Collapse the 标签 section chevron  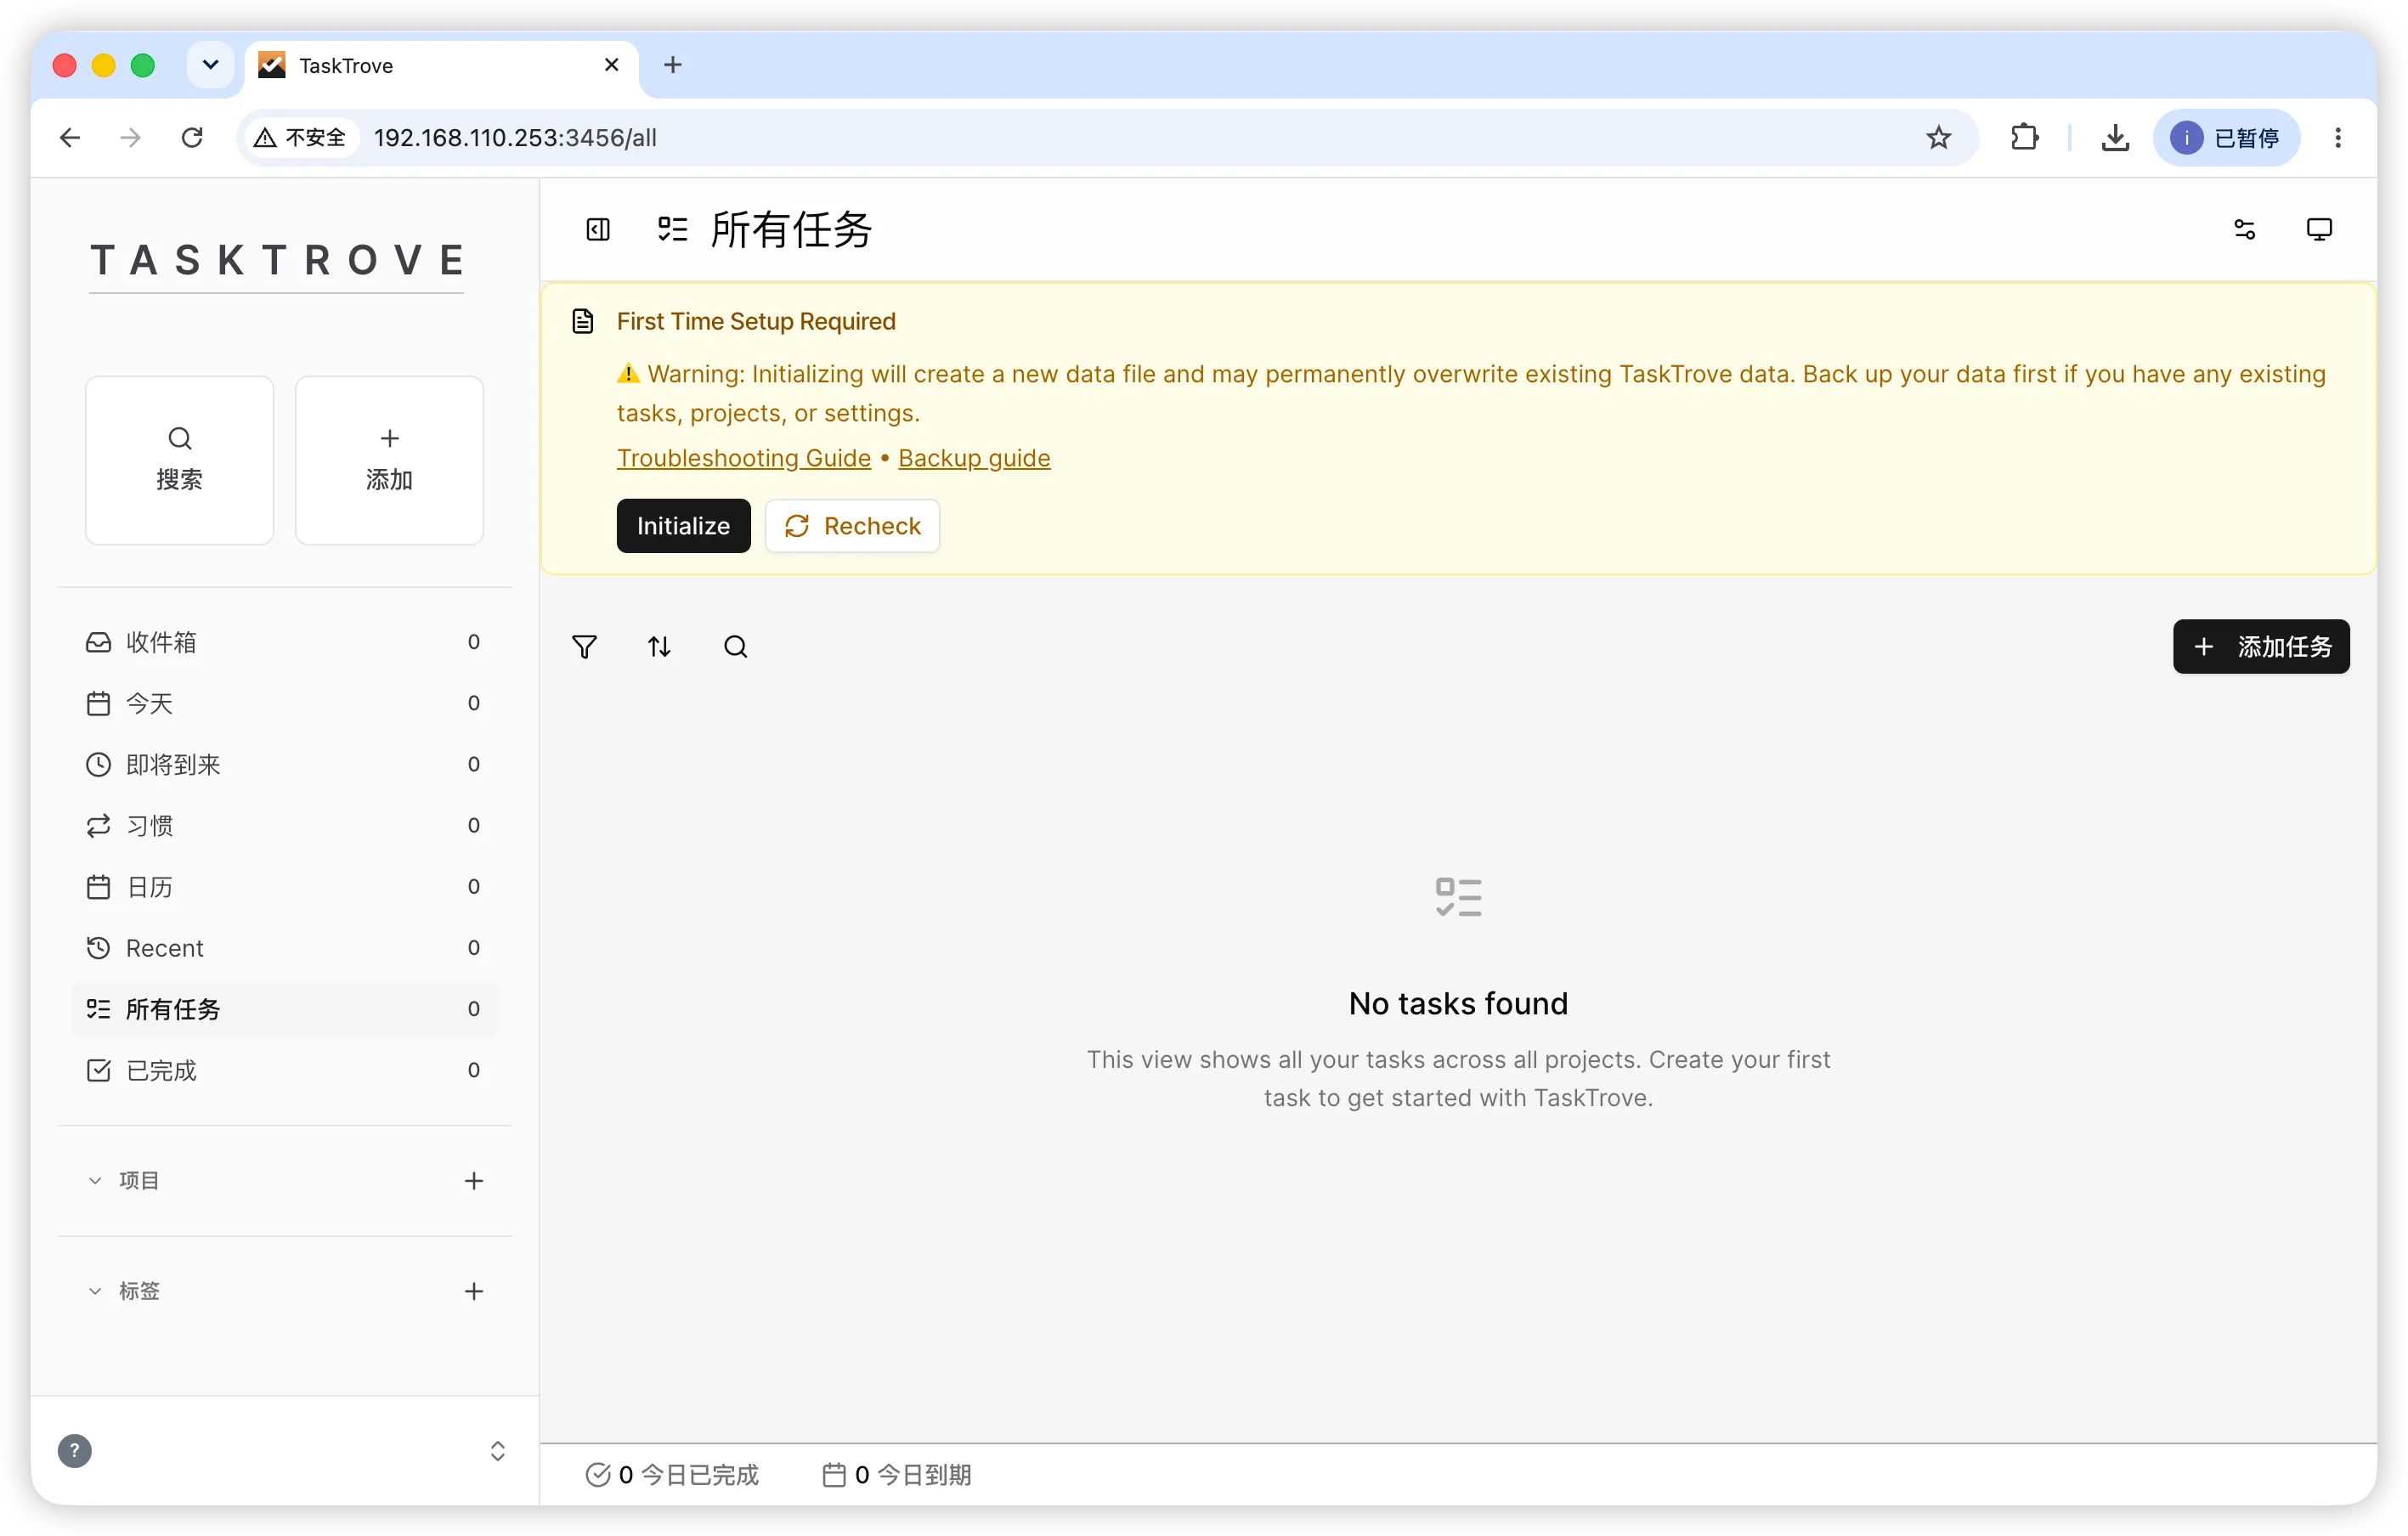pos(95,1291)
